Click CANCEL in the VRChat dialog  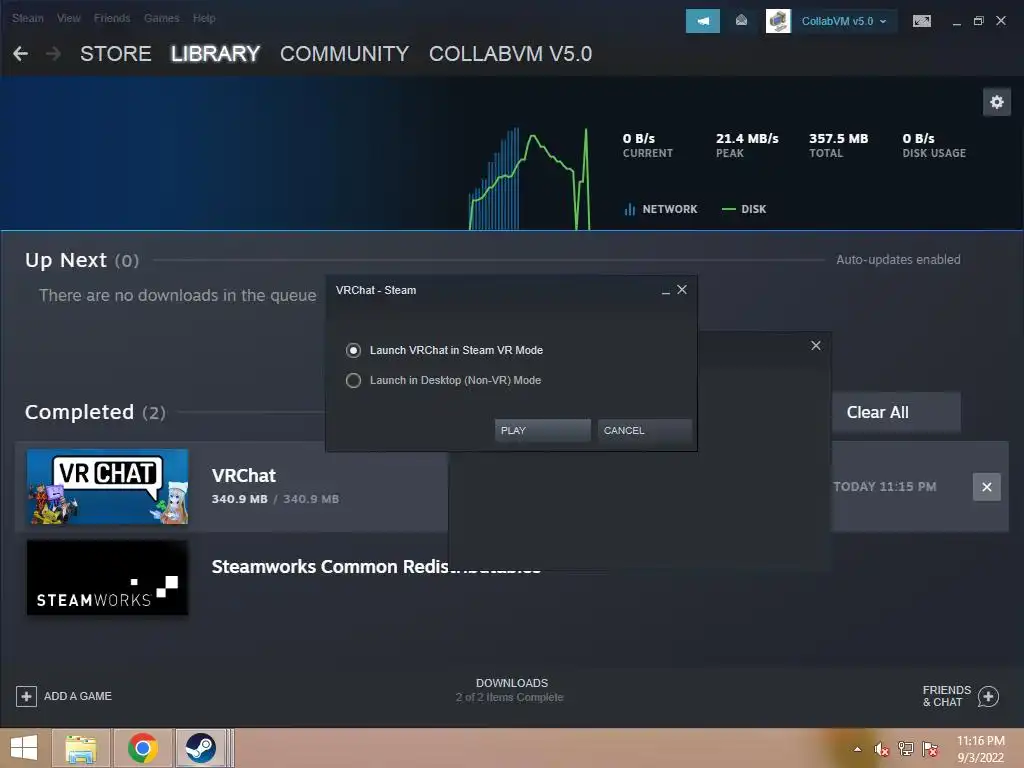tap(645, 430)
